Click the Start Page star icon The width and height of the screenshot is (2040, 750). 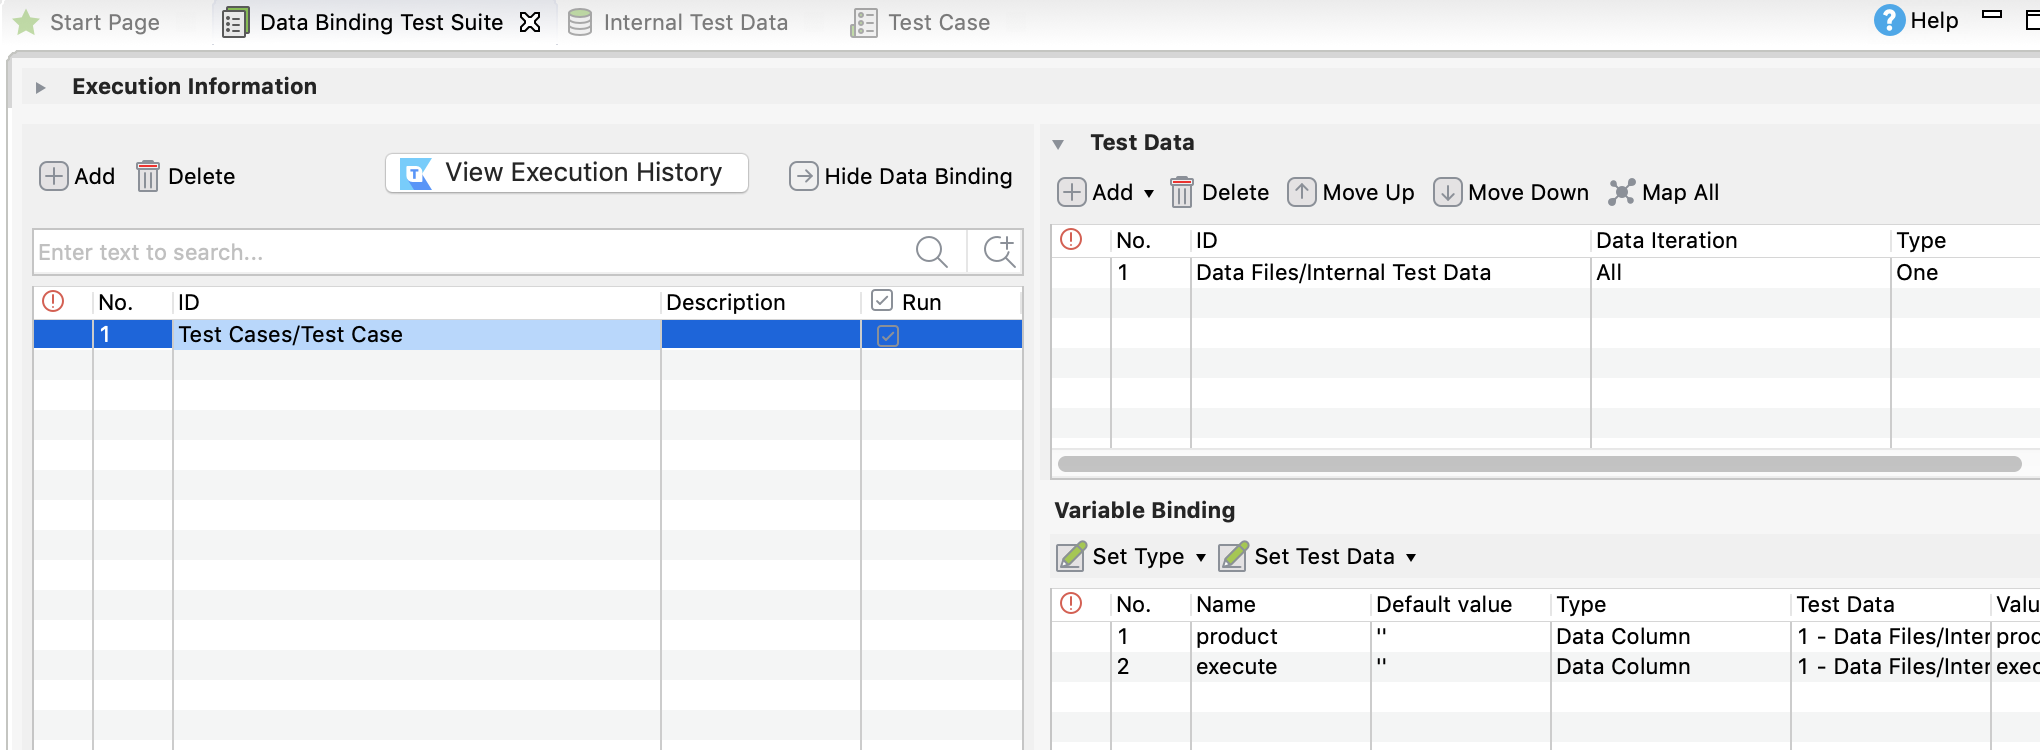tap(26, 22)
